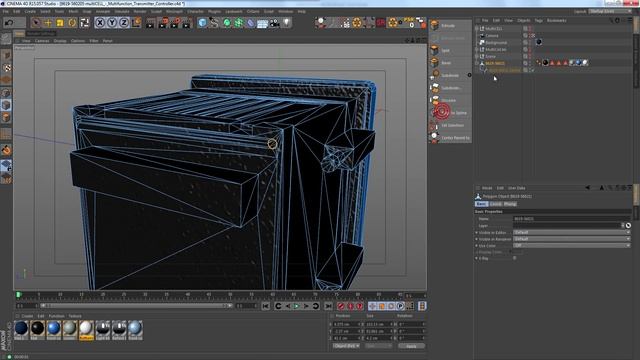Click the timeline preview range slider
This screenshot has width=640, height=360.
[x=137, y=306]
